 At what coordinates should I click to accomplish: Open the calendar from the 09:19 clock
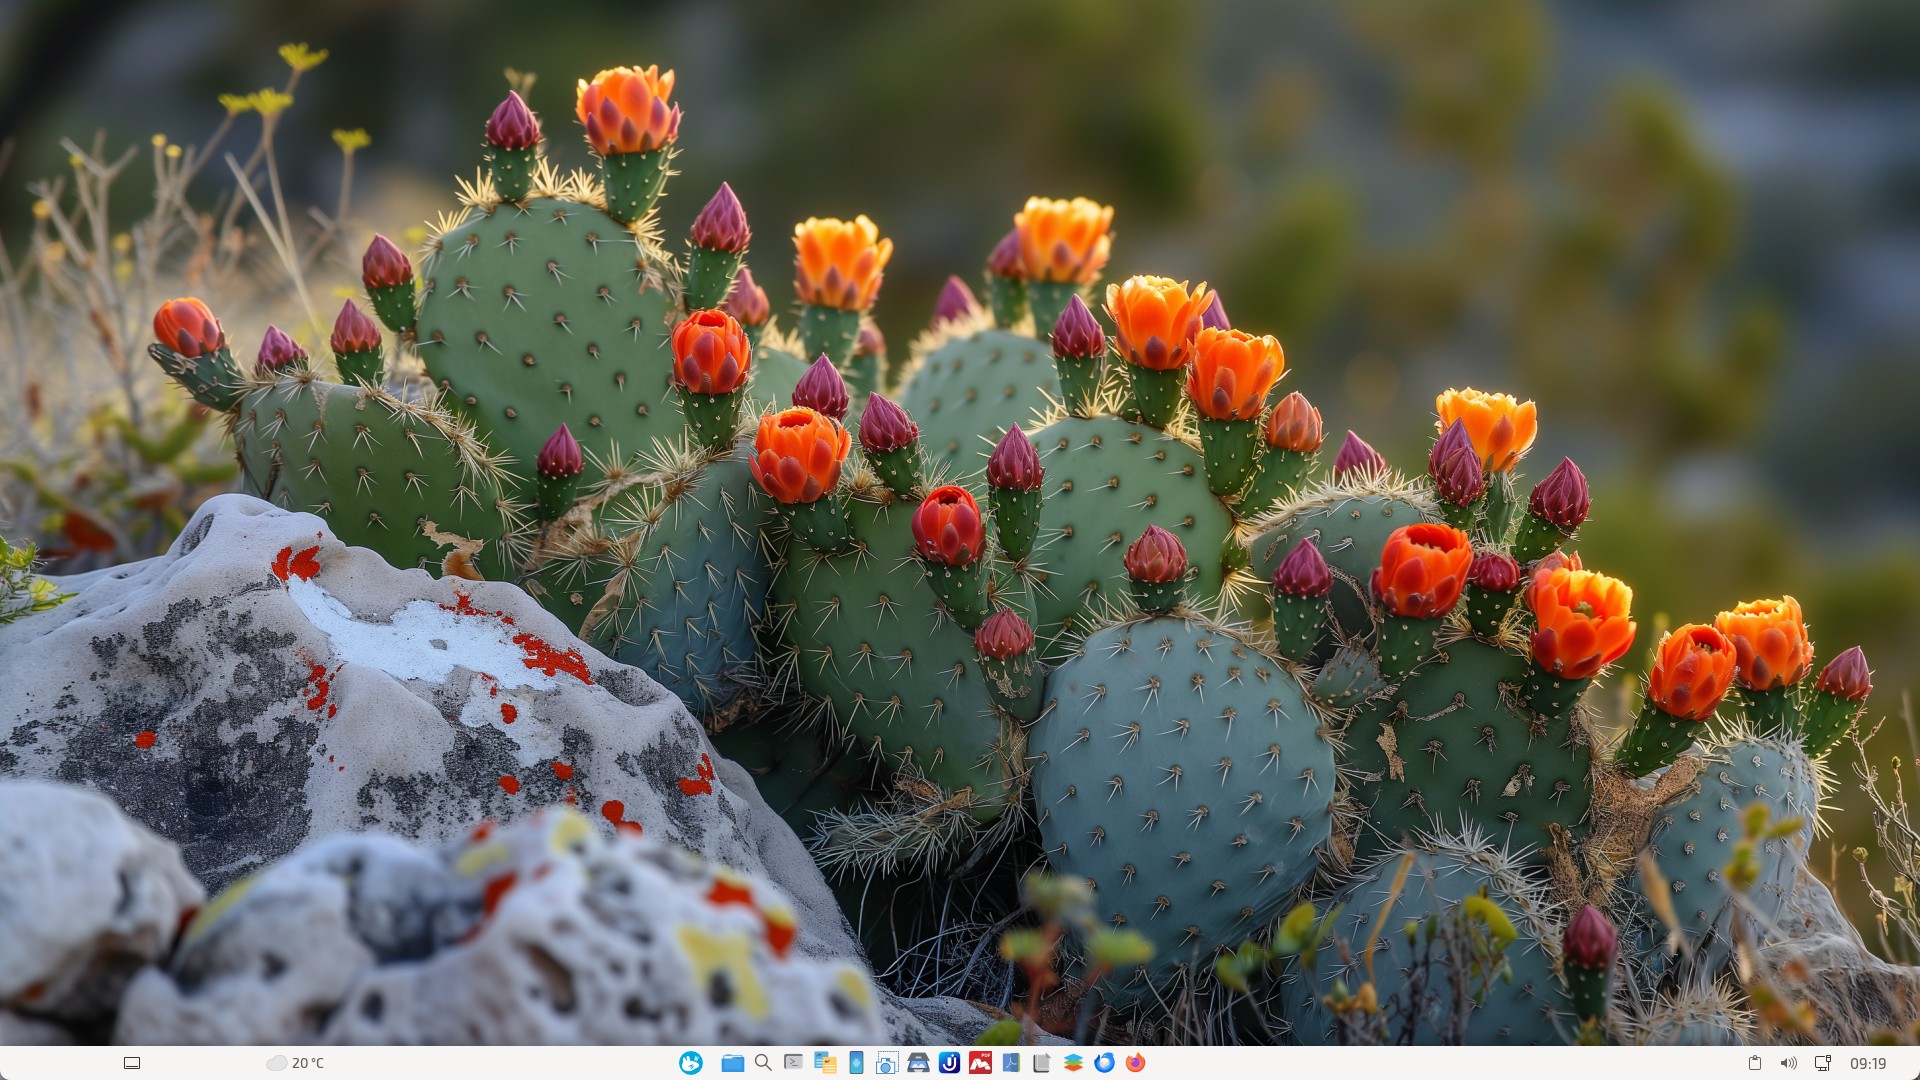tap(1868, 1063)
